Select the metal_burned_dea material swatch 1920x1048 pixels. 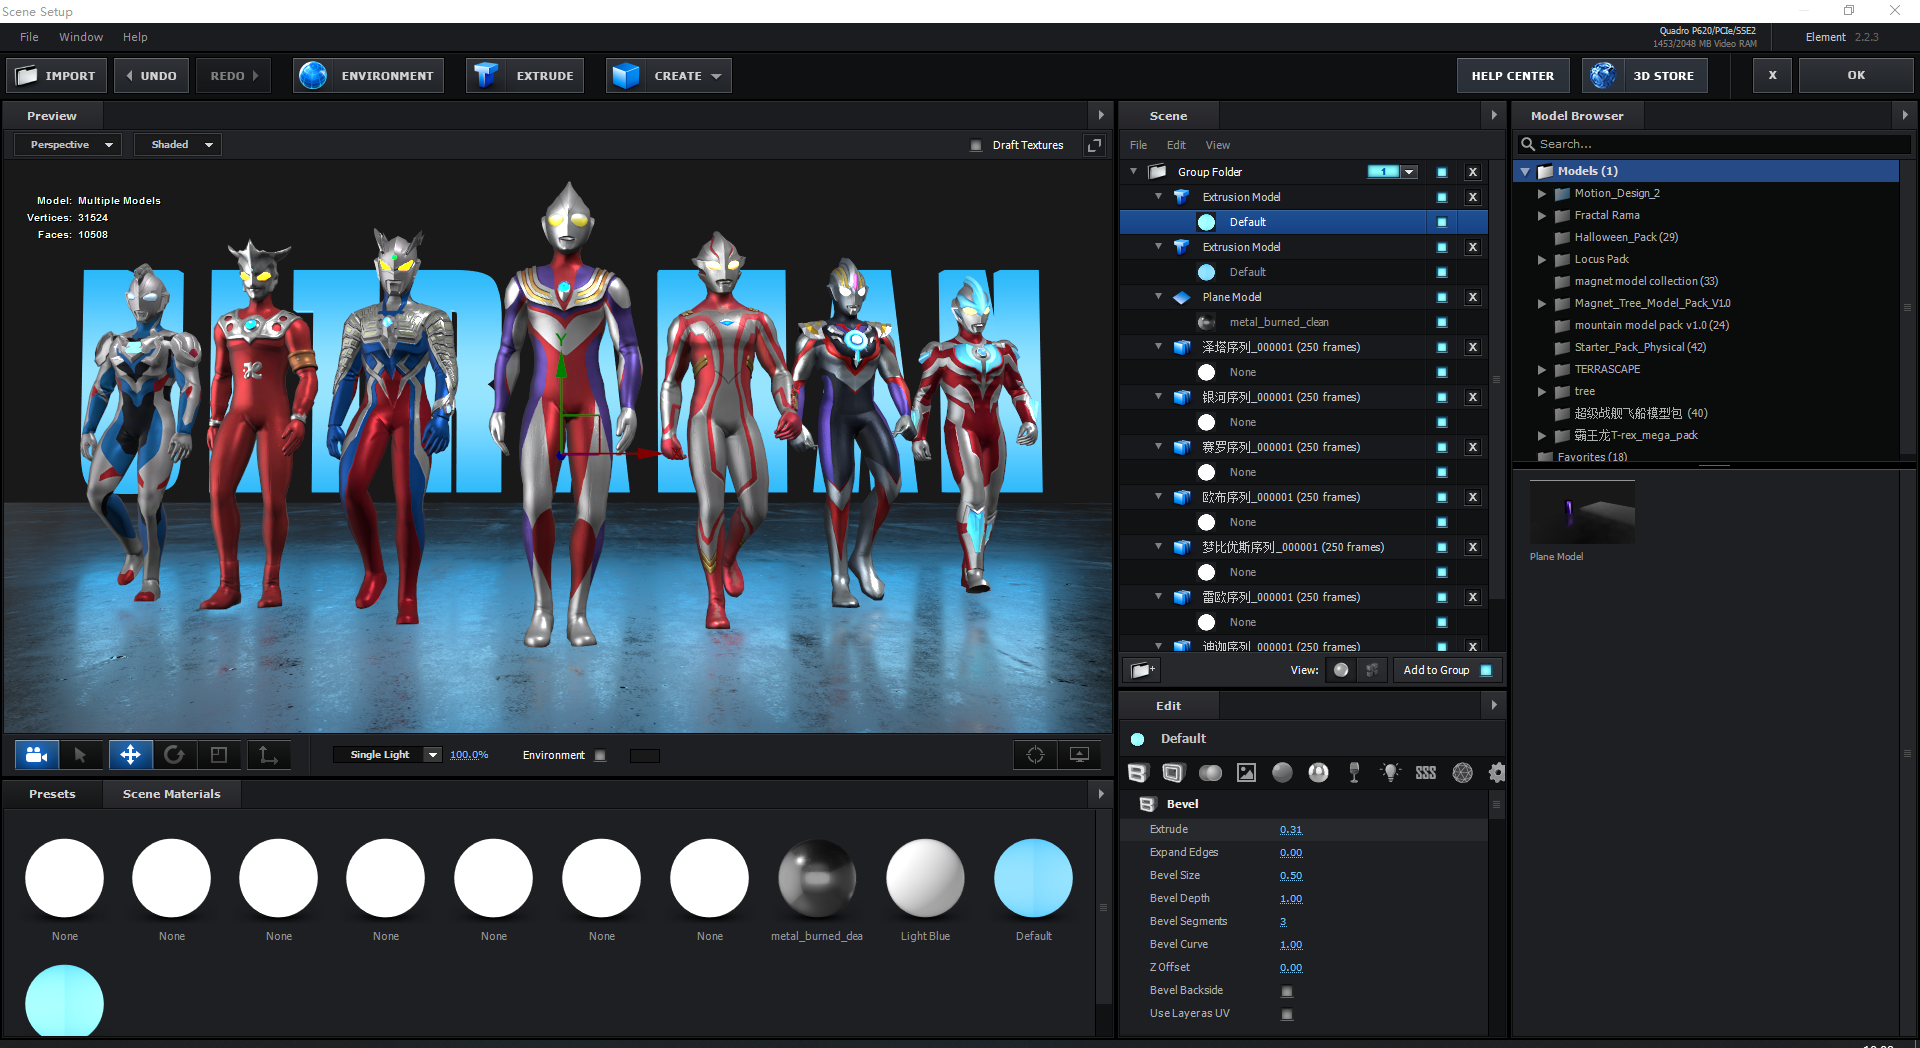pos(816,878)
